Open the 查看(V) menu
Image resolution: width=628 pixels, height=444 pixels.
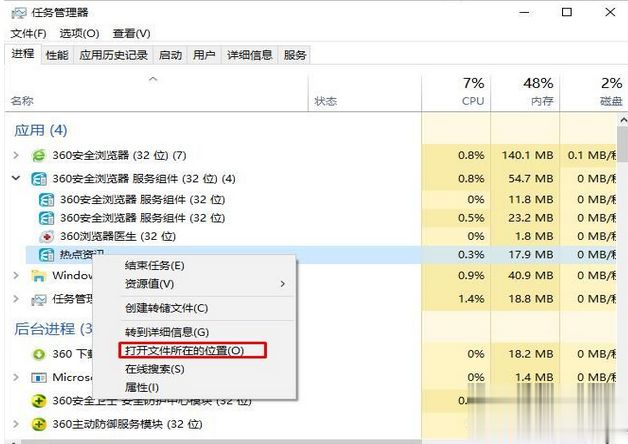coord(131,34)
